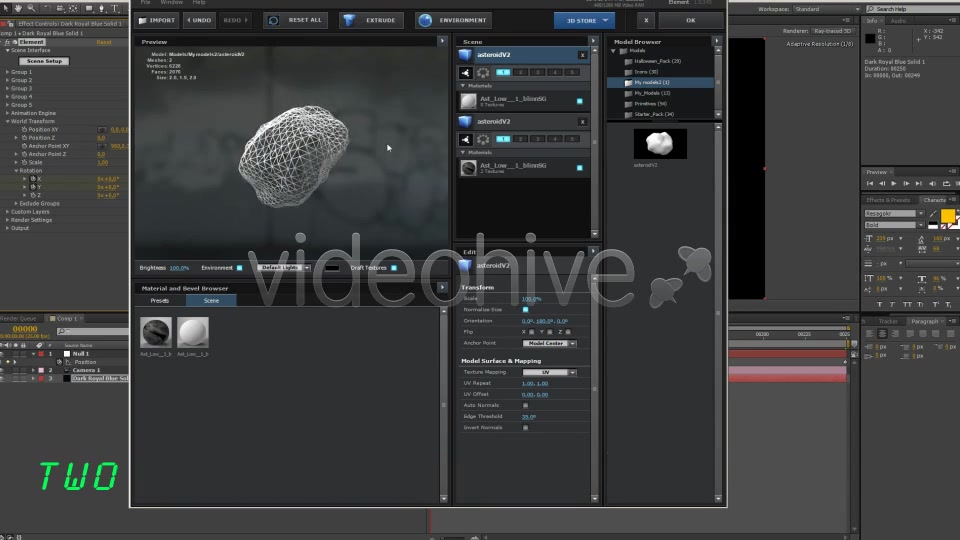Open Halloween_Pack folder
Image resolution: width=960 pixels, height=540 pixels.
click(657, 61)
